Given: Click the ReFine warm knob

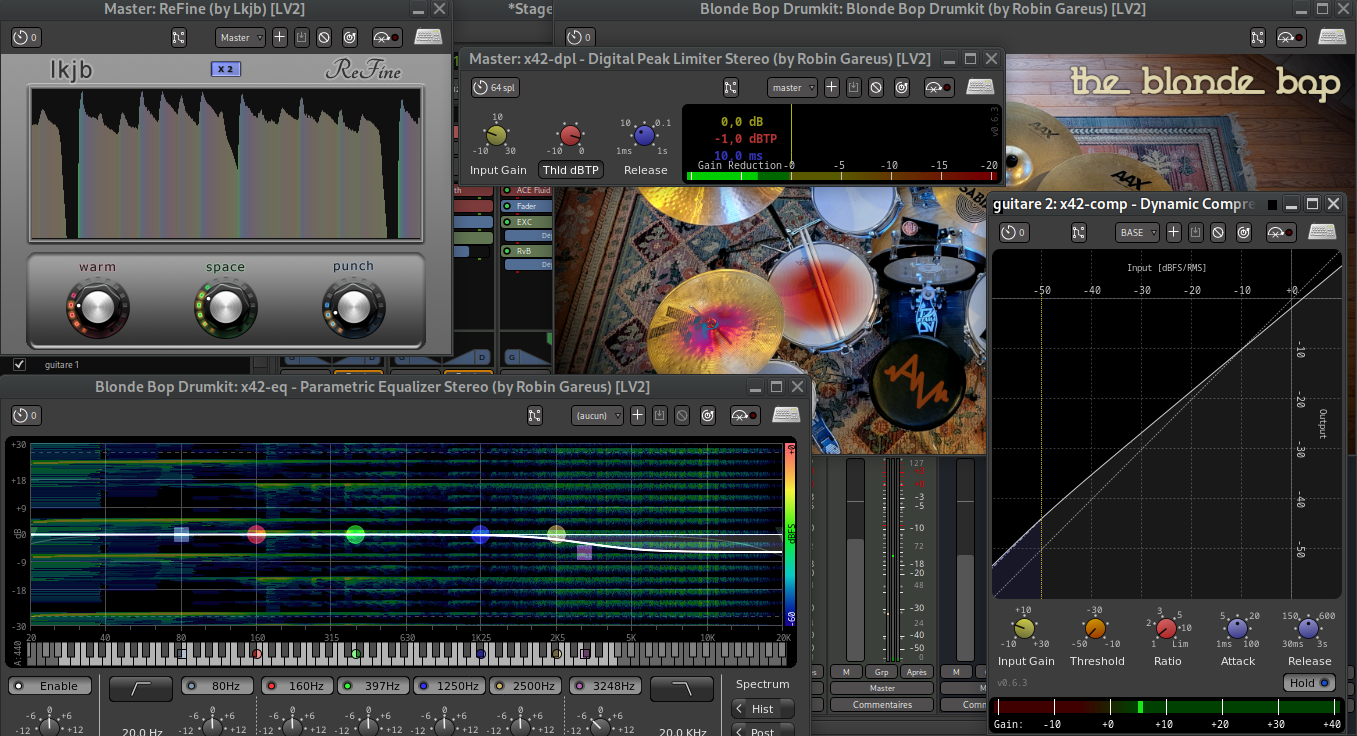Looking at the screenshot, I should tap(97, 307).
